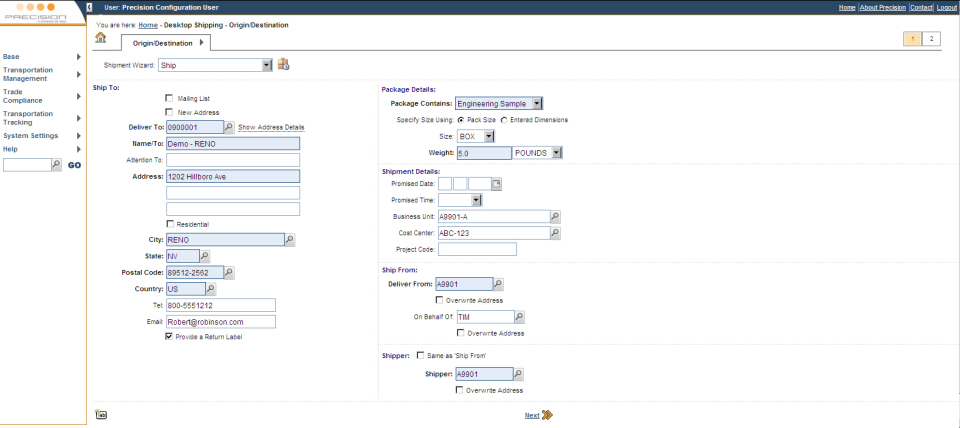Viewport: 960px width, 428px height.
Task: Go to page 1 step button
Action: (913, 39)
